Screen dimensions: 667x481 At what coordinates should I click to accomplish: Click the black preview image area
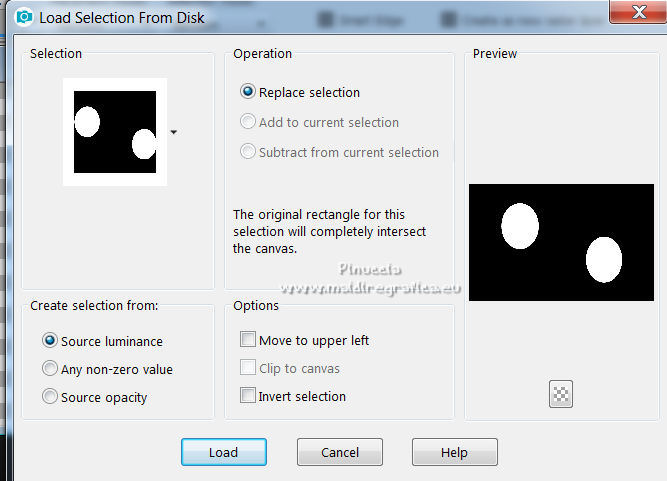coord(561,242)
